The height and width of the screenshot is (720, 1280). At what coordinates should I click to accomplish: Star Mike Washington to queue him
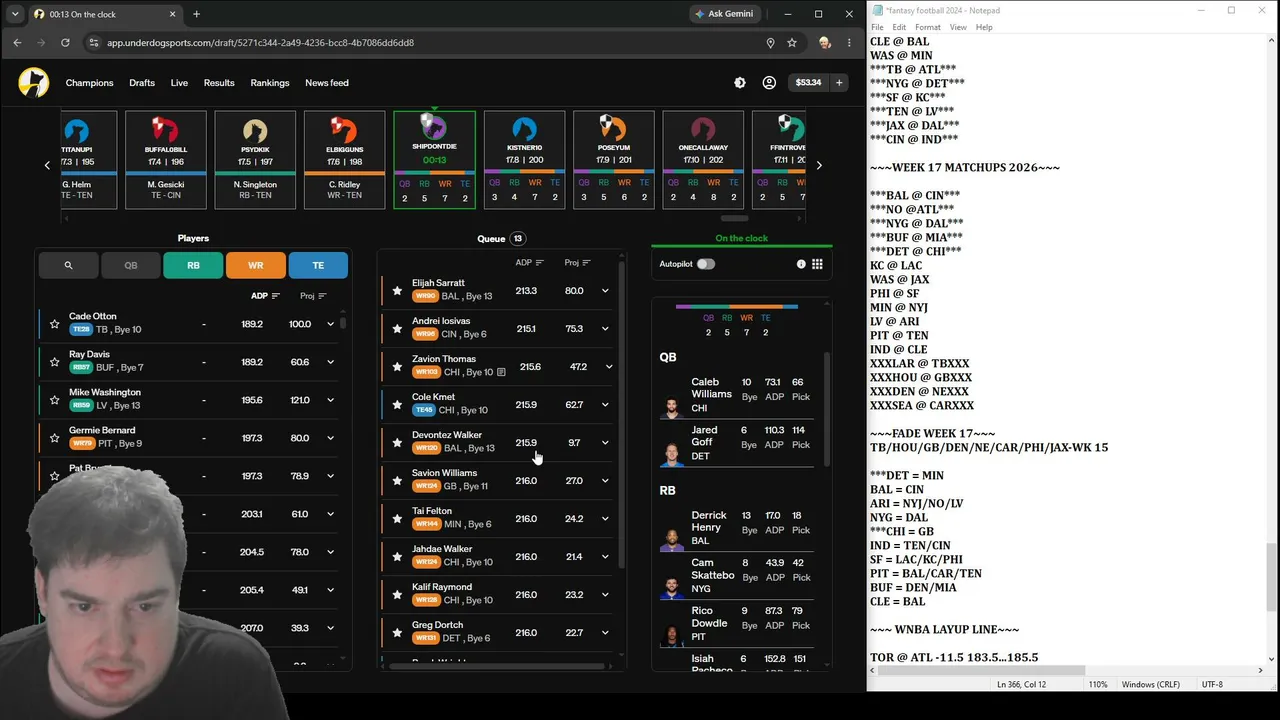55,400
